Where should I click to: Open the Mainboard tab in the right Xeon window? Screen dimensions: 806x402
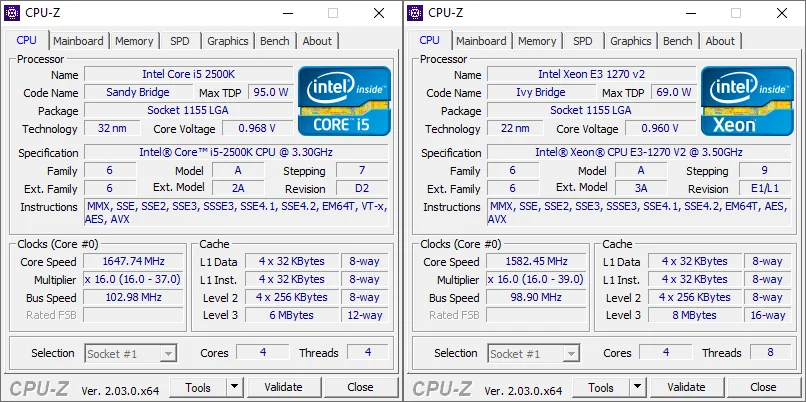point(481,41)
